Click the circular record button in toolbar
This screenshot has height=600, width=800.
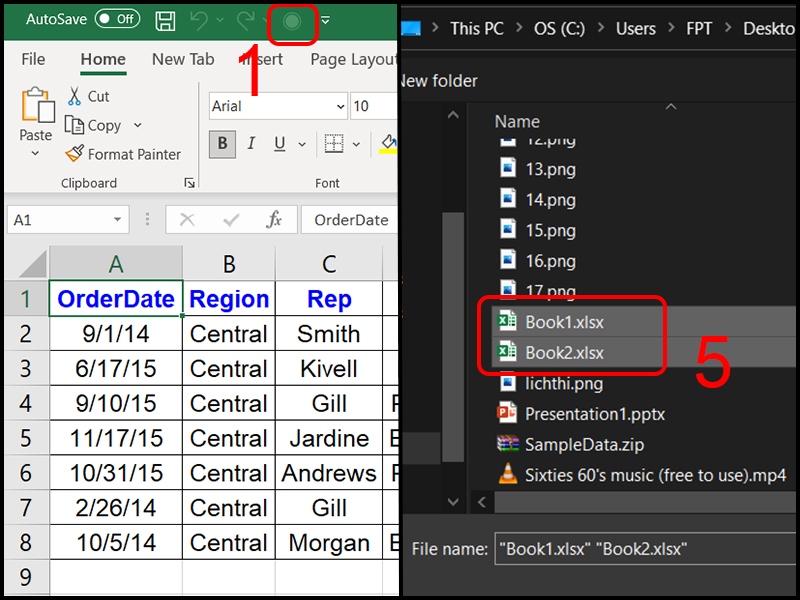click(292, 21)
